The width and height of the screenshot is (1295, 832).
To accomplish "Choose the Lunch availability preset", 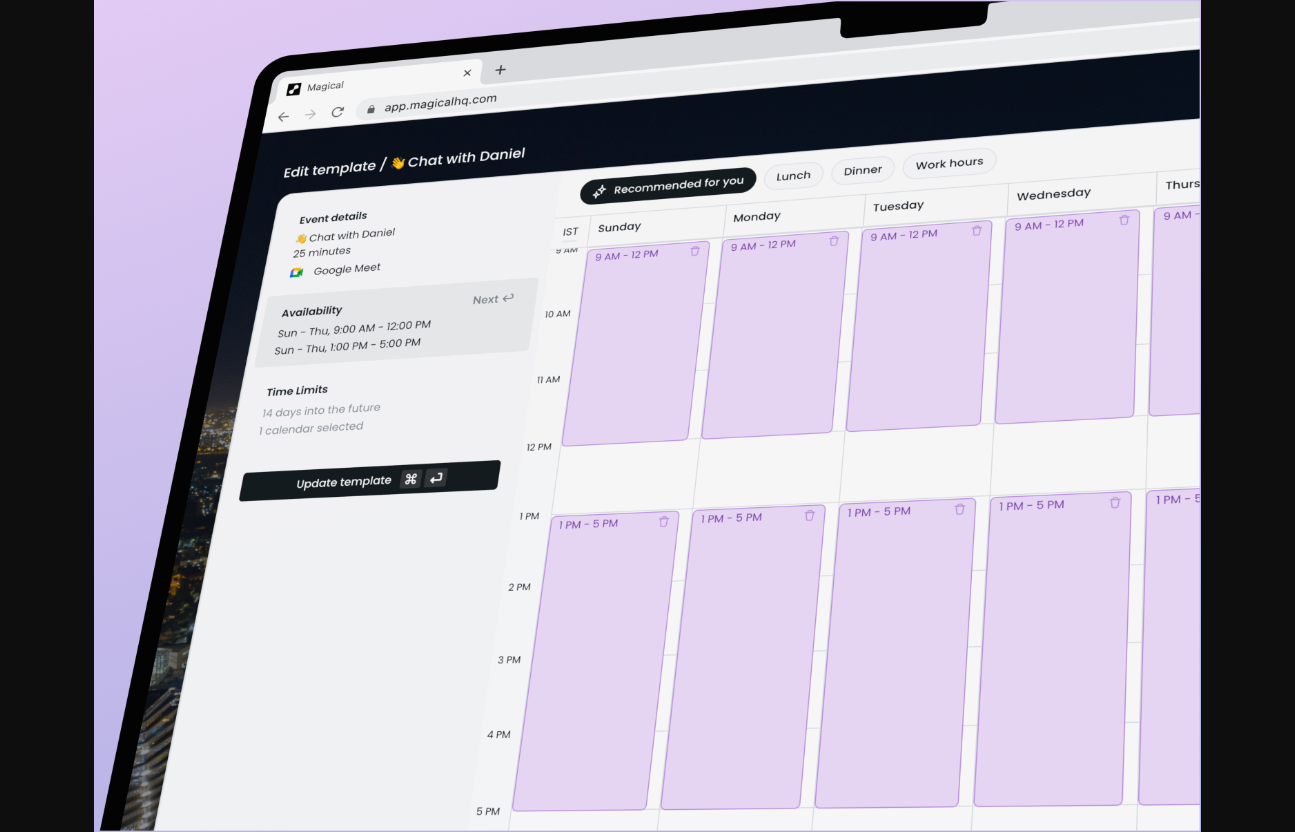I will [x=794, y=176].
